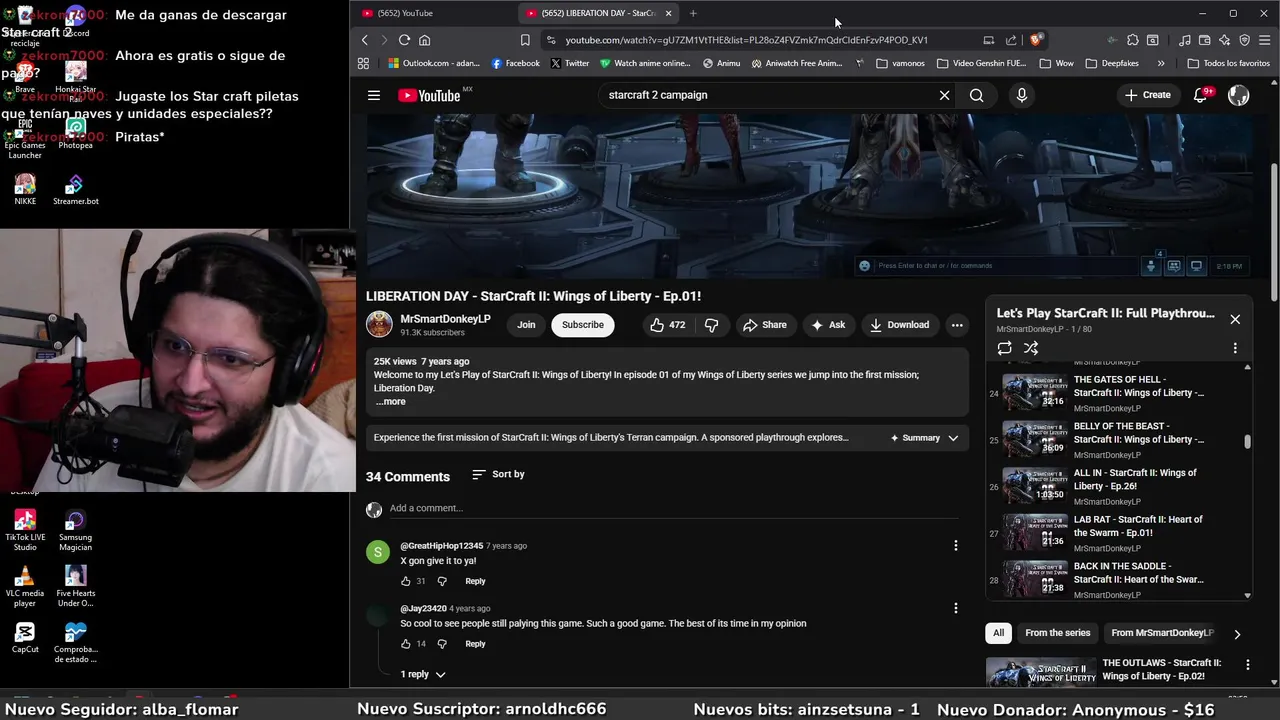
Task: Go to the YouTube home logo
Action: 429,95
